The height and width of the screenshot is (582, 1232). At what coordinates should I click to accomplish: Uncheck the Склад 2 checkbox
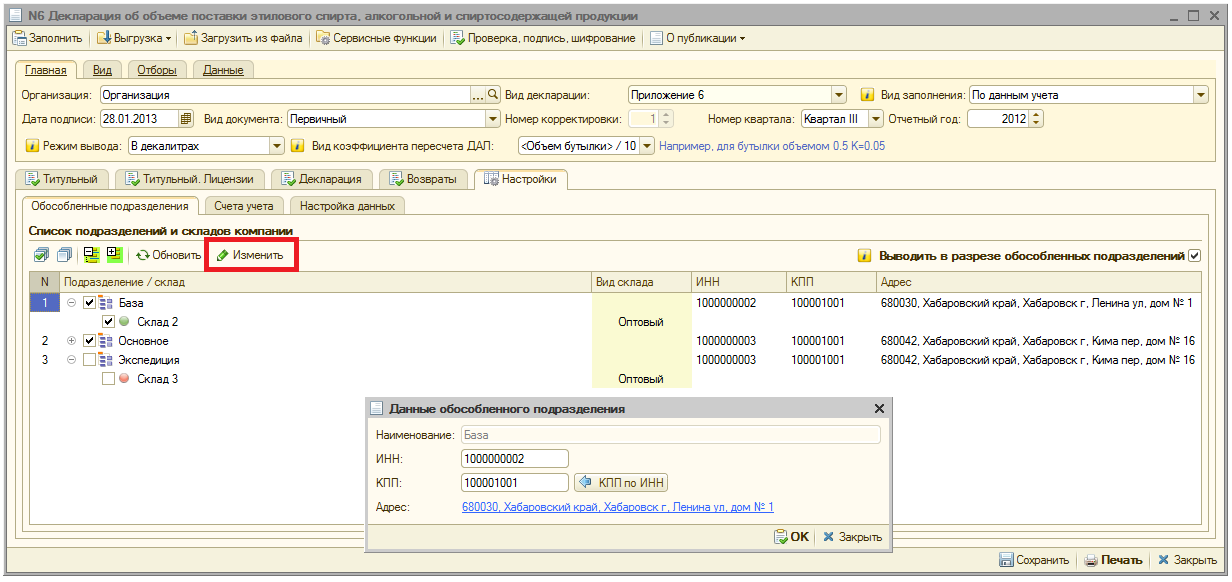click(109, 322)
